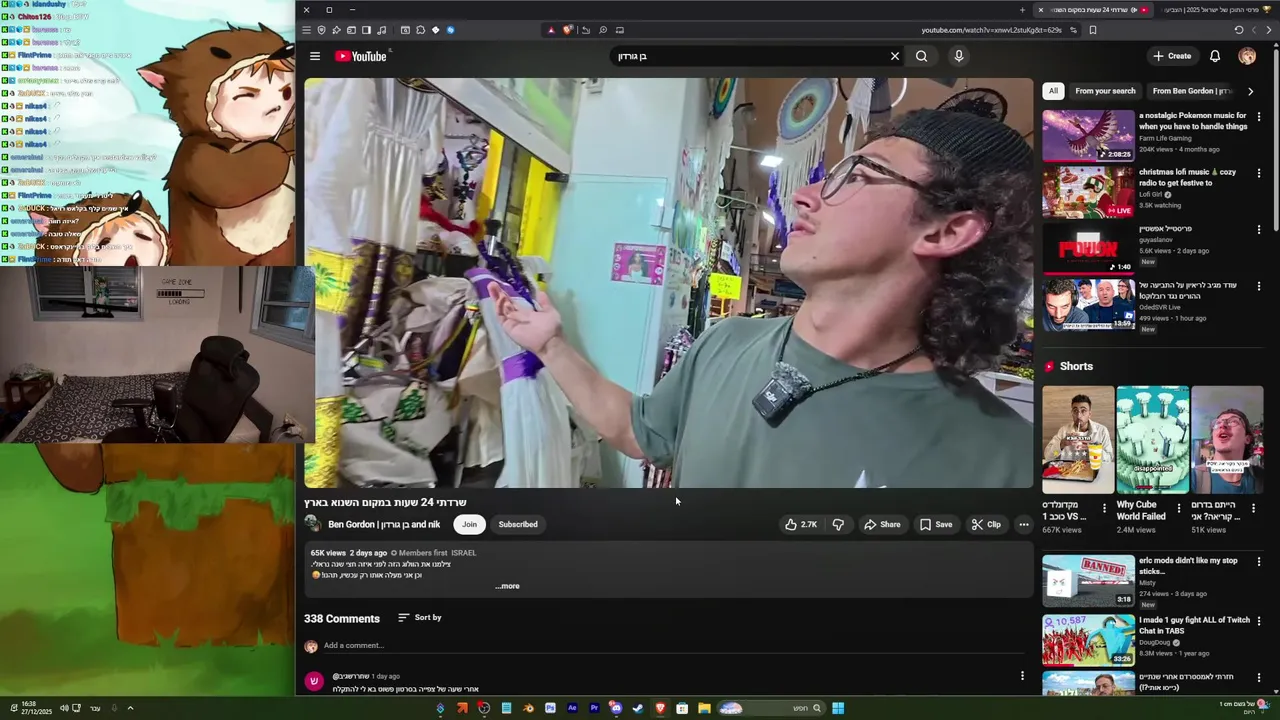This screenshot has height=720, width=1280.
Task: Open options for Why Cube World Failed
Action: tap(1179, 508)
